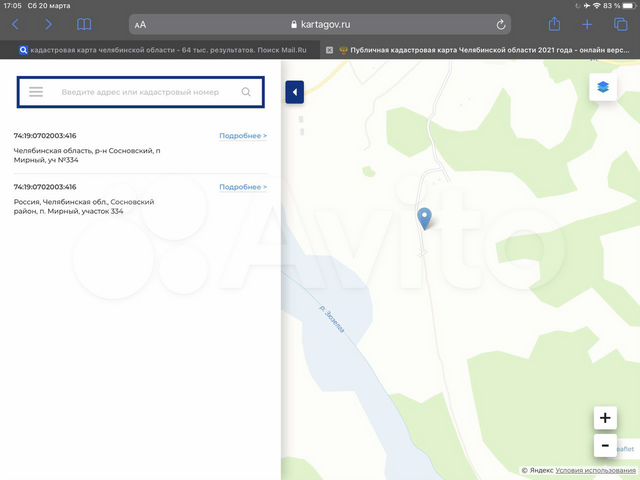The width and height of the screenshot is (640, 480).
Task: Open Safari bookmarks book icon
Action: 84,24
